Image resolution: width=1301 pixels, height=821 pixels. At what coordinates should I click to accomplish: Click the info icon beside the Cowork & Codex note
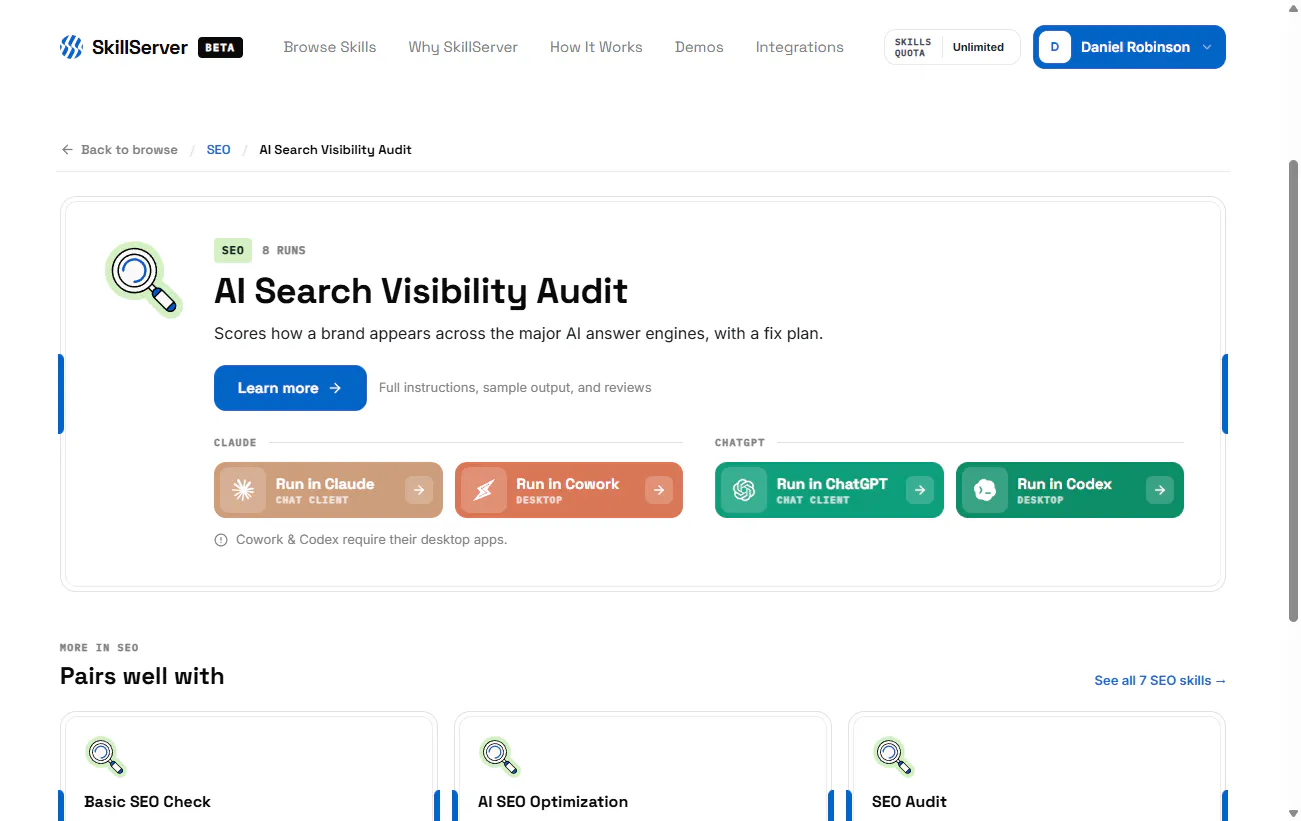point(221,540)
